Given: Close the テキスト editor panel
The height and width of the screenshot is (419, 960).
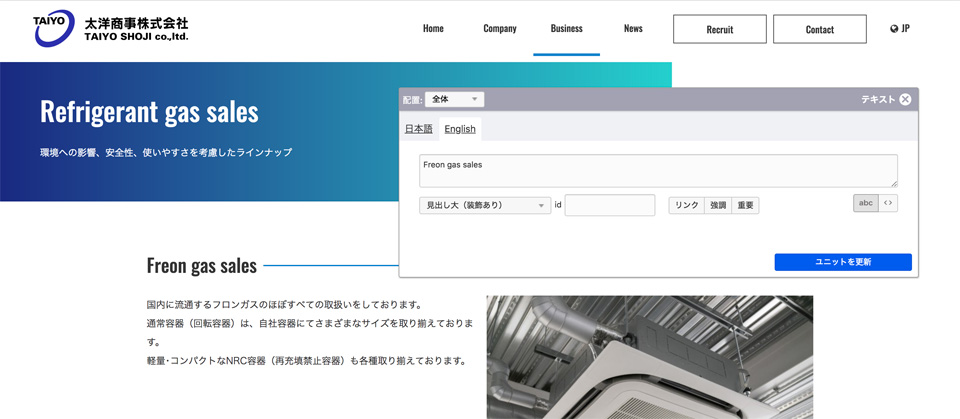Looking at the screenshot, I should coord(905,99).
